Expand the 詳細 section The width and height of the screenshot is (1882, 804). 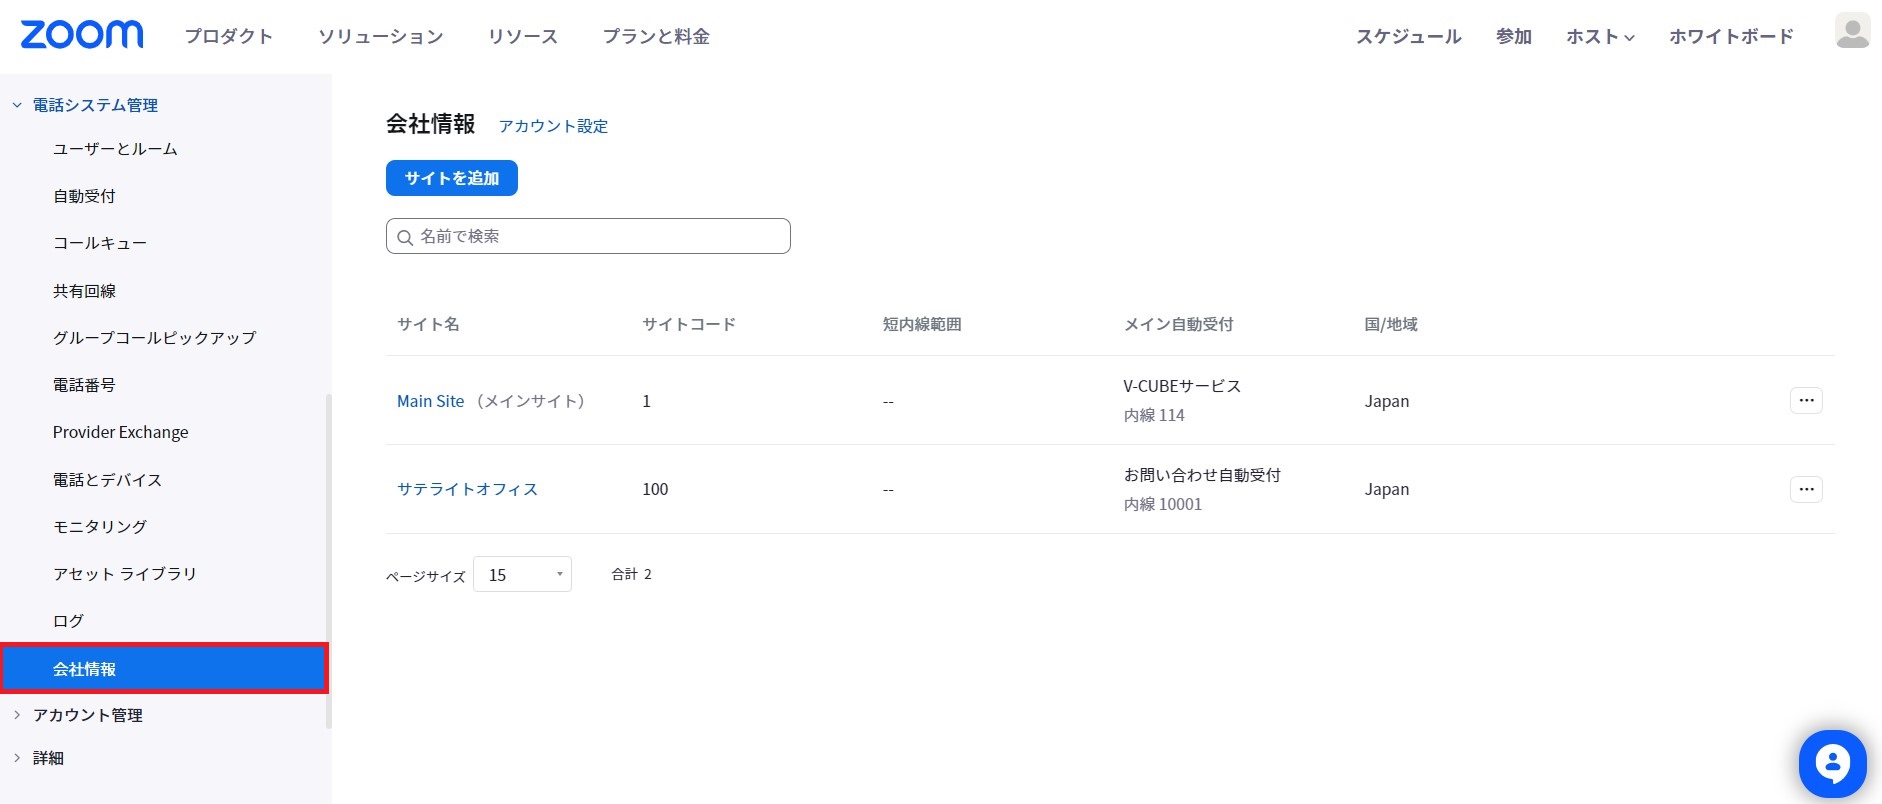17,758
